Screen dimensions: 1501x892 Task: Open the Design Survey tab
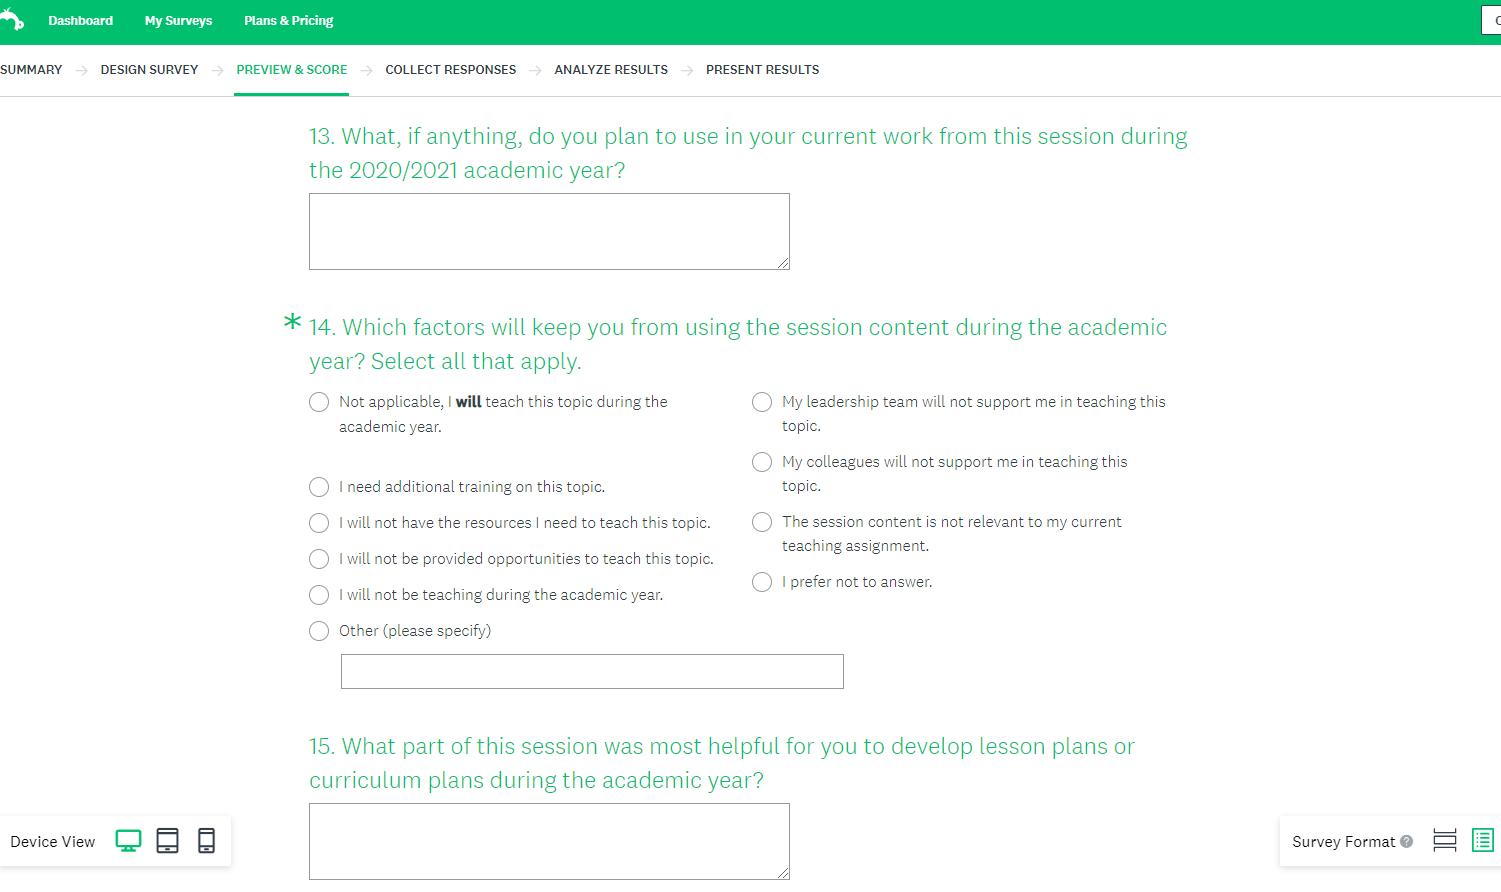click(x=149, y=70)
